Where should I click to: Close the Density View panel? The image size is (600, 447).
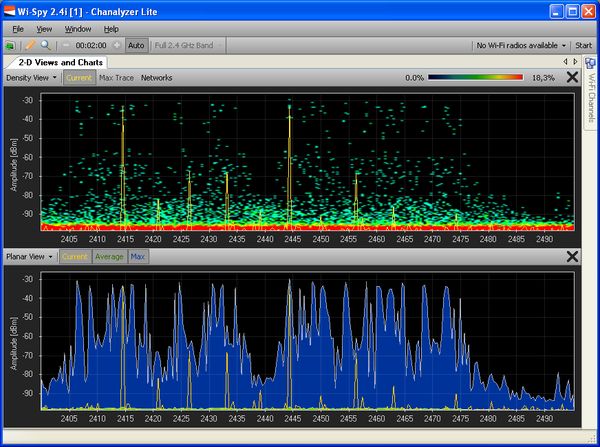[572, 77]
